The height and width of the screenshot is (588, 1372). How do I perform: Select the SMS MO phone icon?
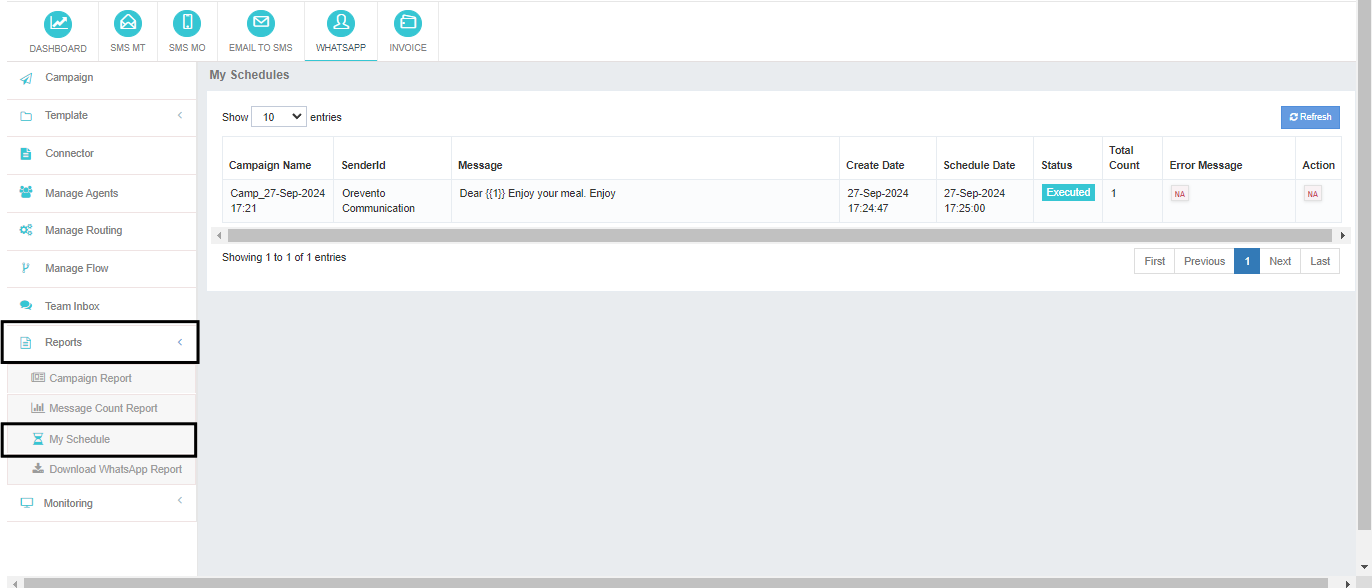pyautogui.click(x=187, y=23)
